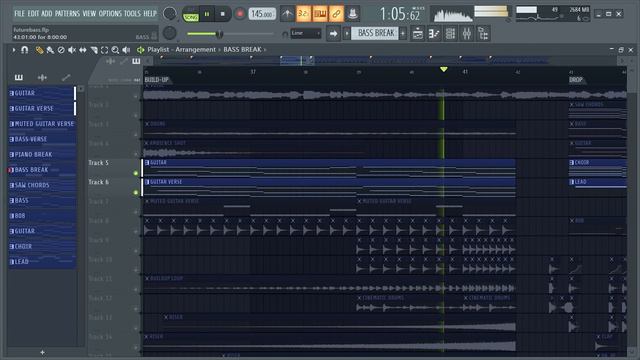
Task: Click the main pitch knob
Action: coord(169,33)
